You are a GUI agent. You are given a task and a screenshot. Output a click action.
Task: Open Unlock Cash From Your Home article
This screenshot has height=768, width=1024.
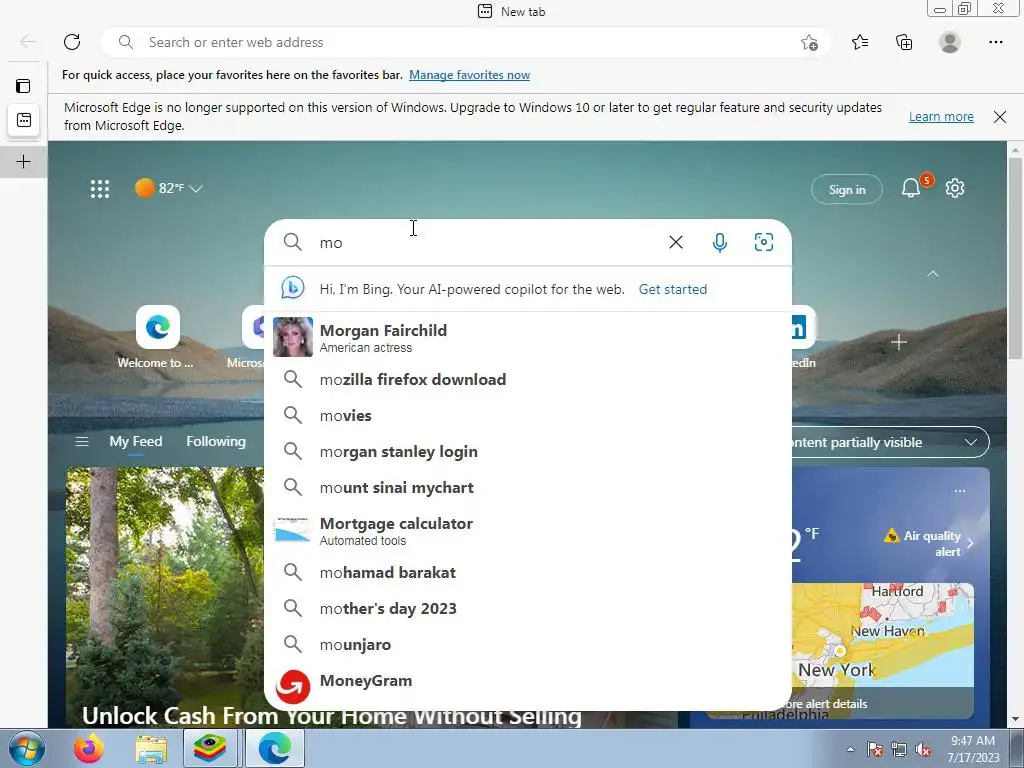[x=332, y=716]
